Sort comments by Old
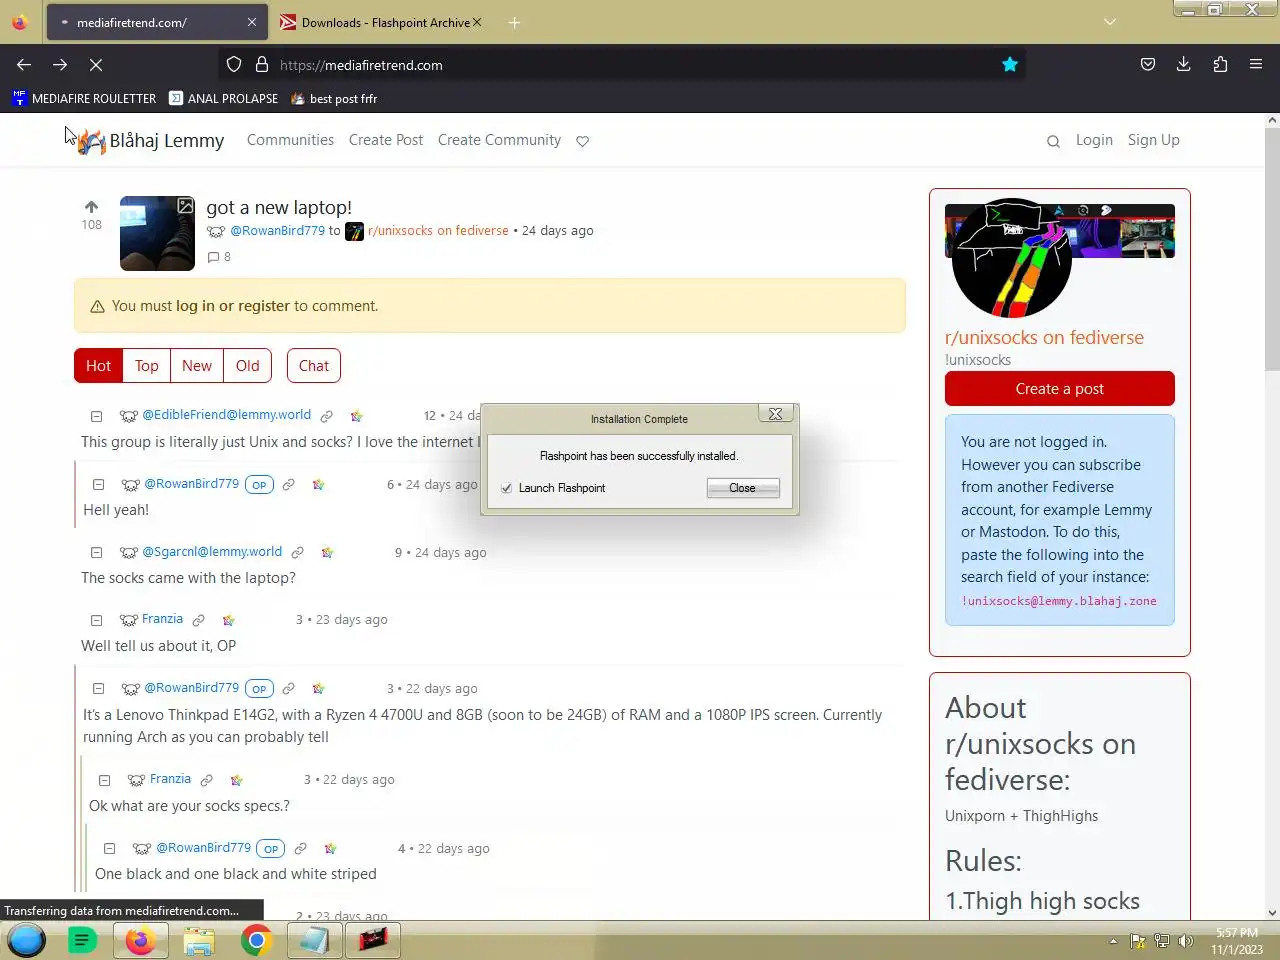 (x=248, y=366)
